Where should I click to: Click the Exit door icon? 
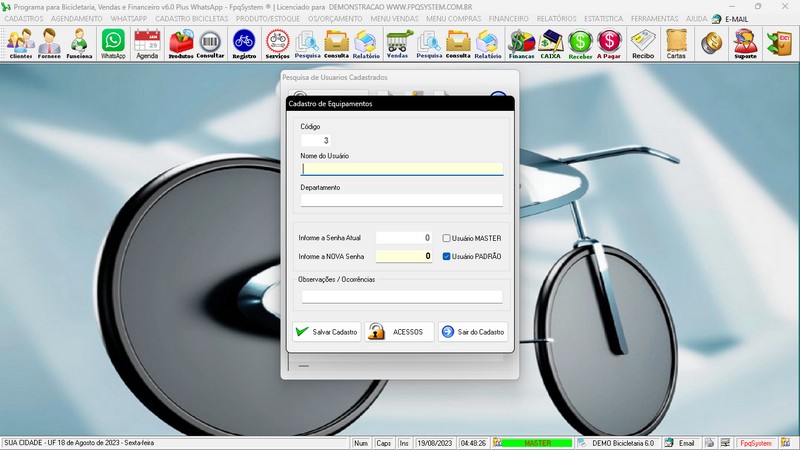pos(780,44)
